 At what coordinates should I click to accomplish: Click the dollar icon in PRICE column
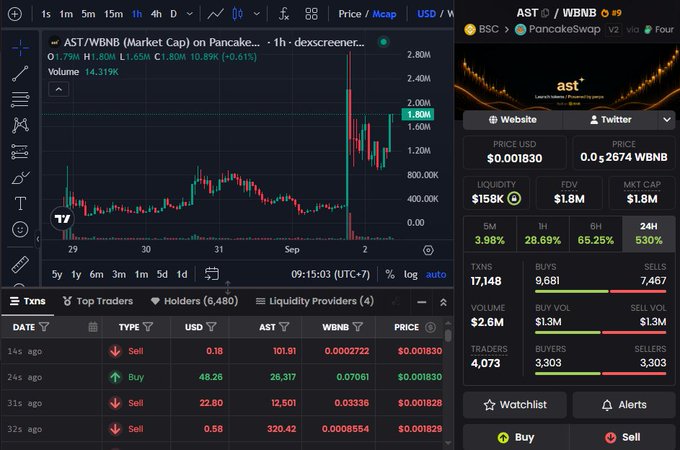pos(430,327)
